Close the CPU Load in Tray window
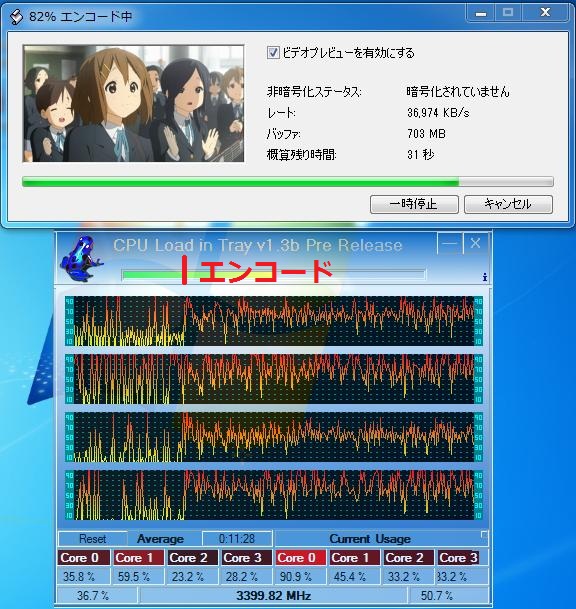This screenshot has width=576, height=609. point(475,244)
